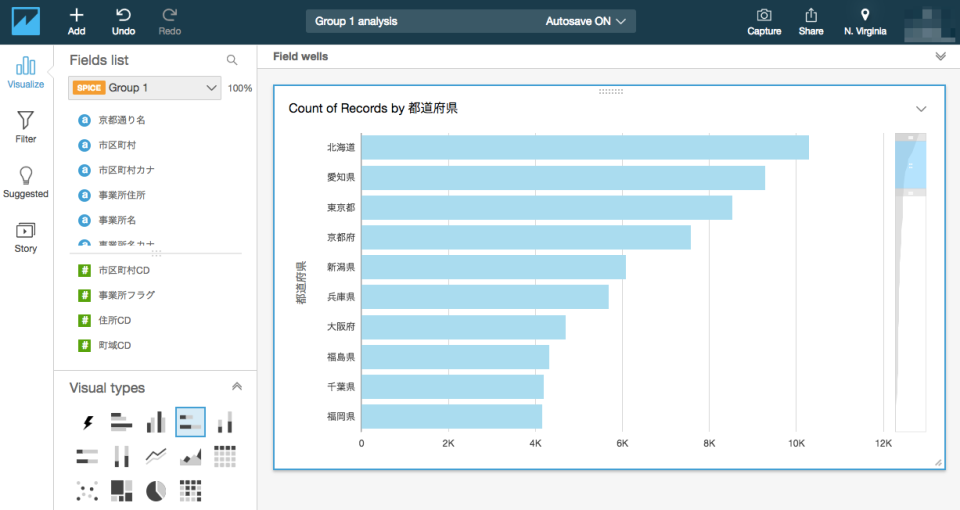Click the 京都府 bar in chart
Screen dimensions: 960x510
pos(526,237)
